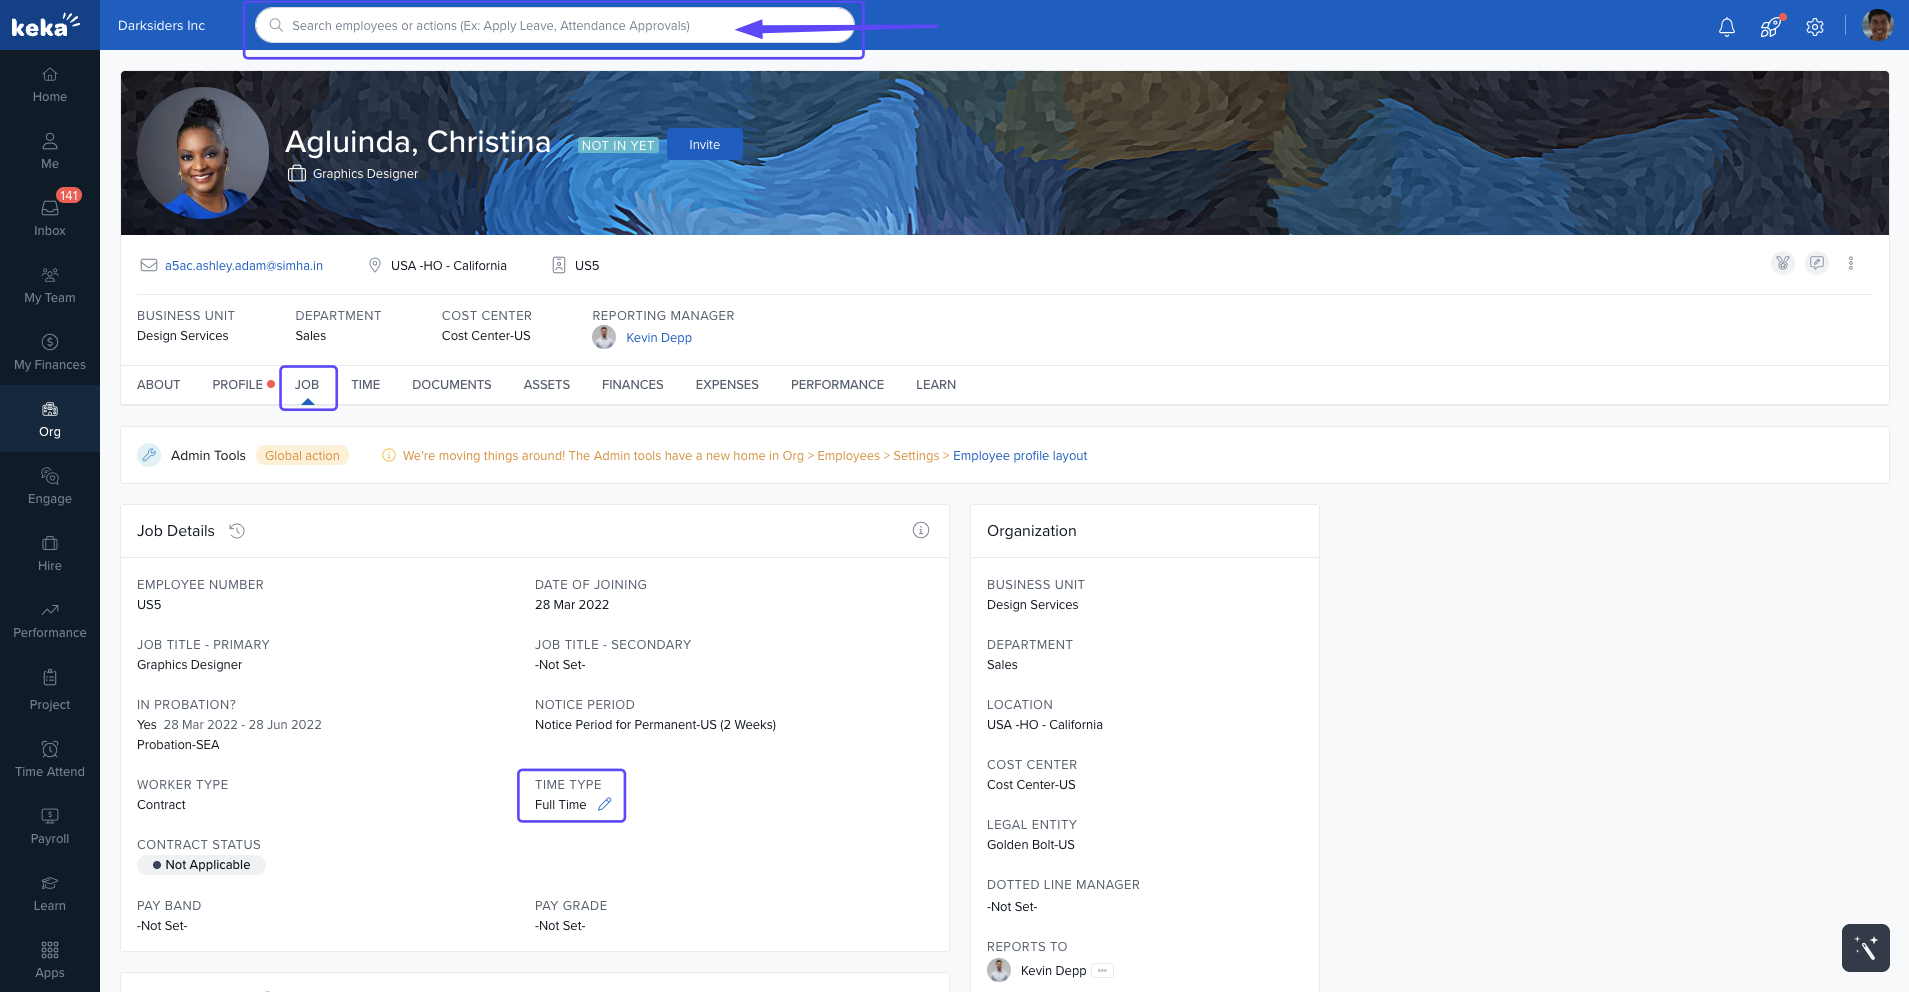Viewport: 1909px width, 992px height.
Task: Open Inbox in the sidebar
Action: 50,217
